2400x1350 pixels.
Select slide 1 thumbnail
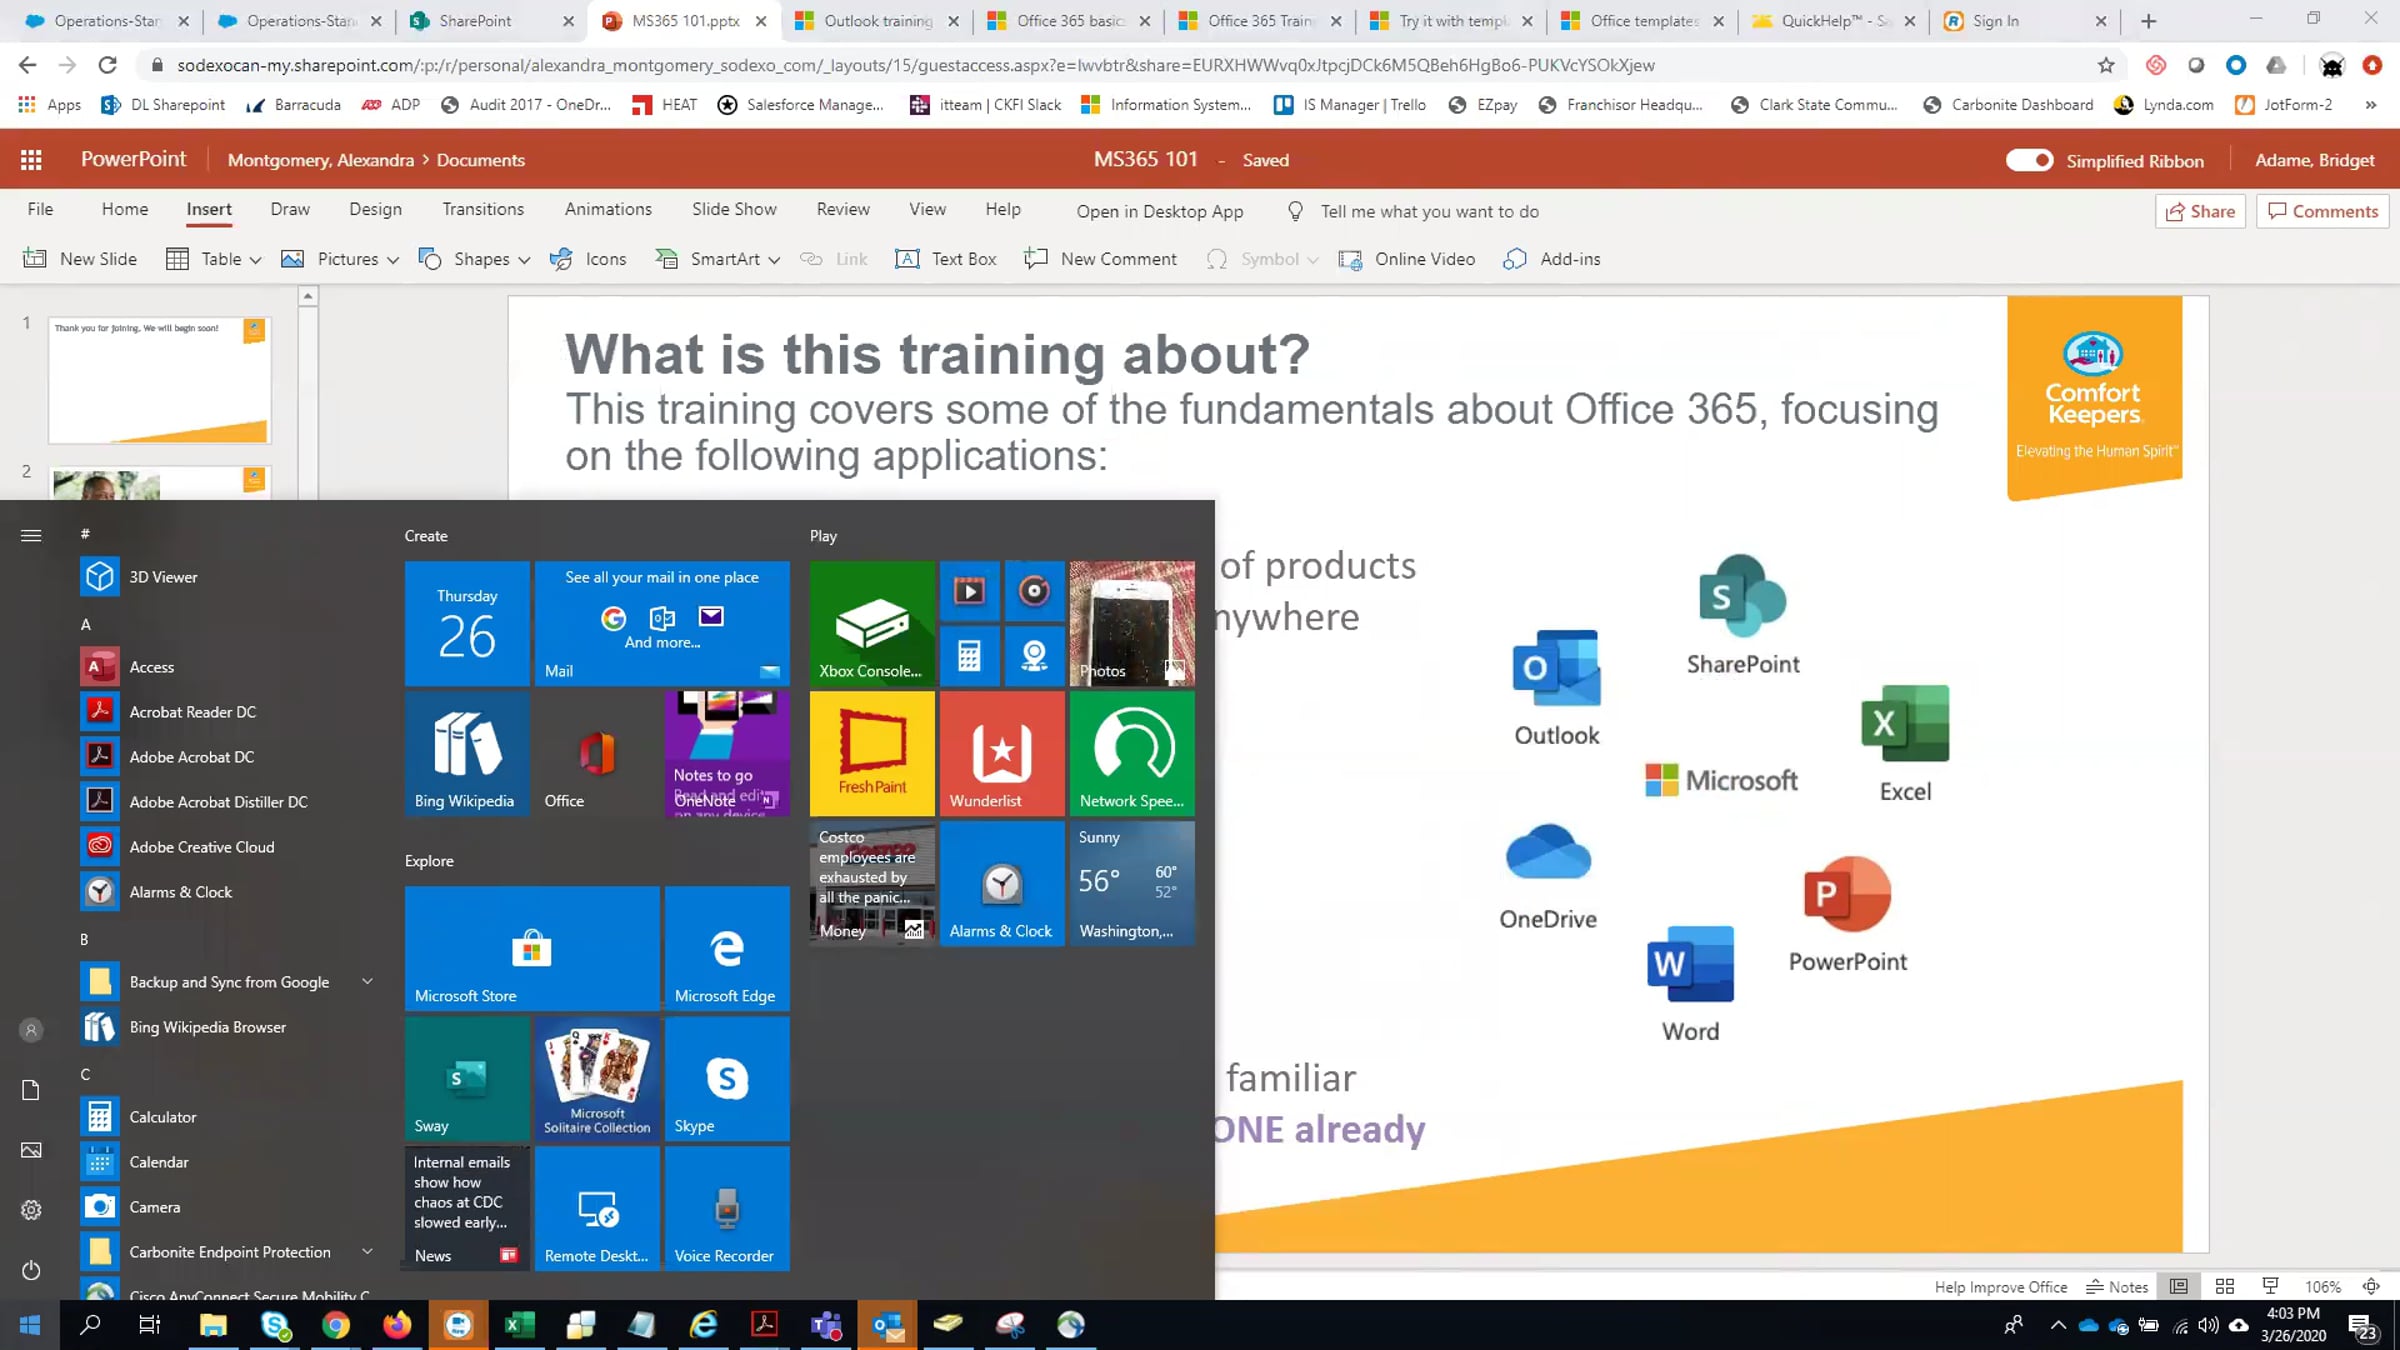(160, 380)
